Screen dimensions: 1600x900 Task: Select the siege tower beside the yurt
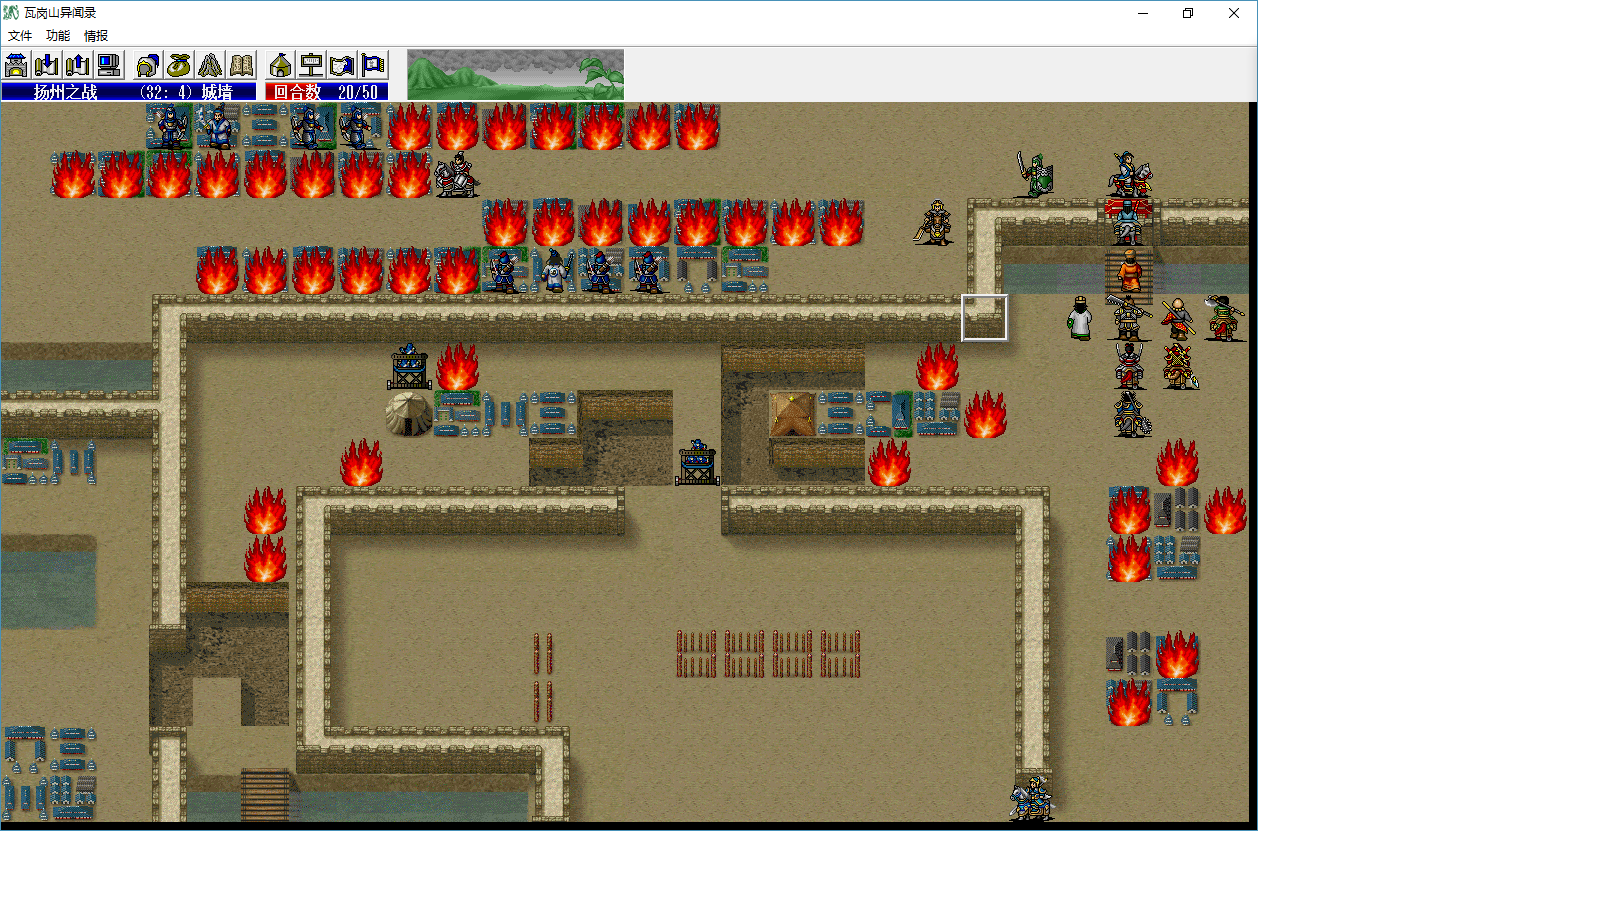[409, 366]
